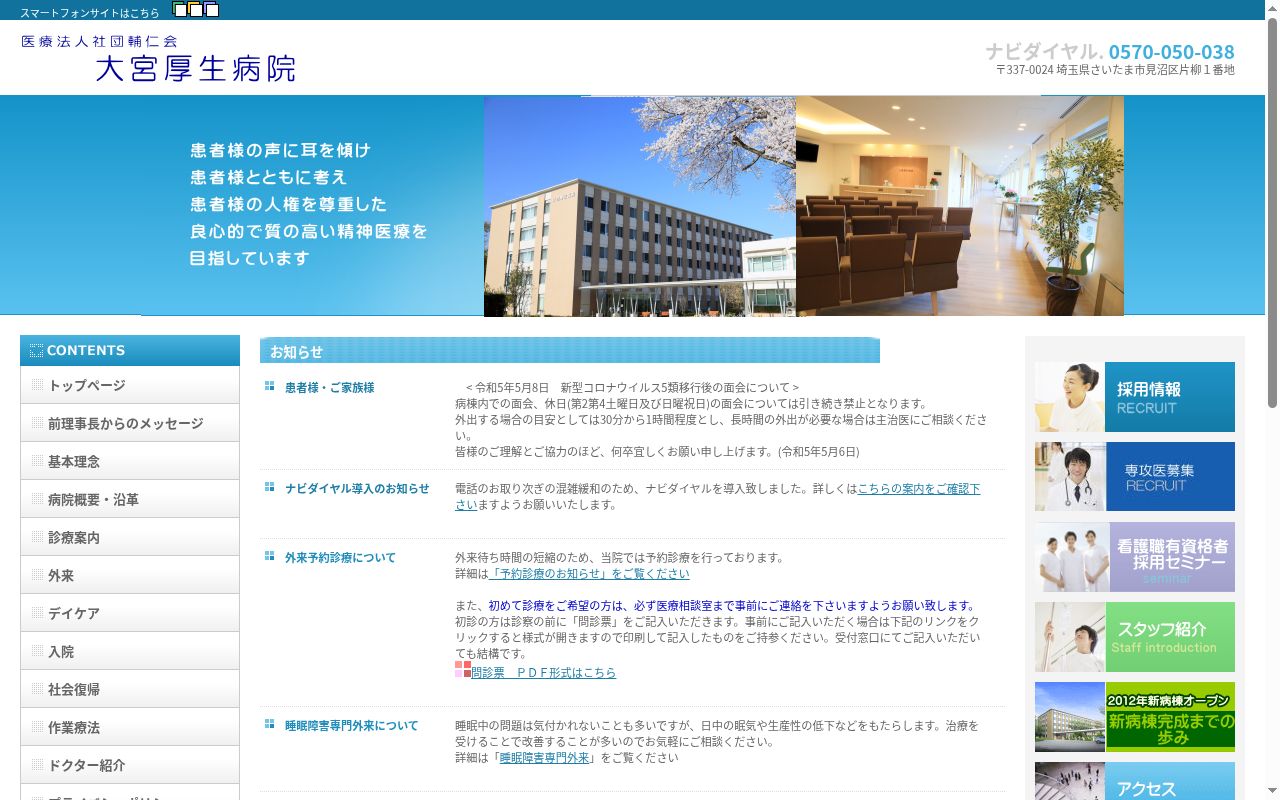Open the 問診票 PDF形式はこちら link

(x=544, y=673)
